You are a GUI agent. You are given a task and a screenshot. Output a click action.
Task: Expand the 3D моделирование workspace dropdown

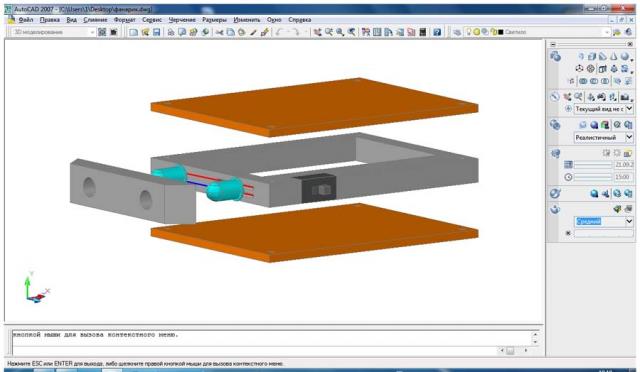pyautogui.click(x=92, y=32)
